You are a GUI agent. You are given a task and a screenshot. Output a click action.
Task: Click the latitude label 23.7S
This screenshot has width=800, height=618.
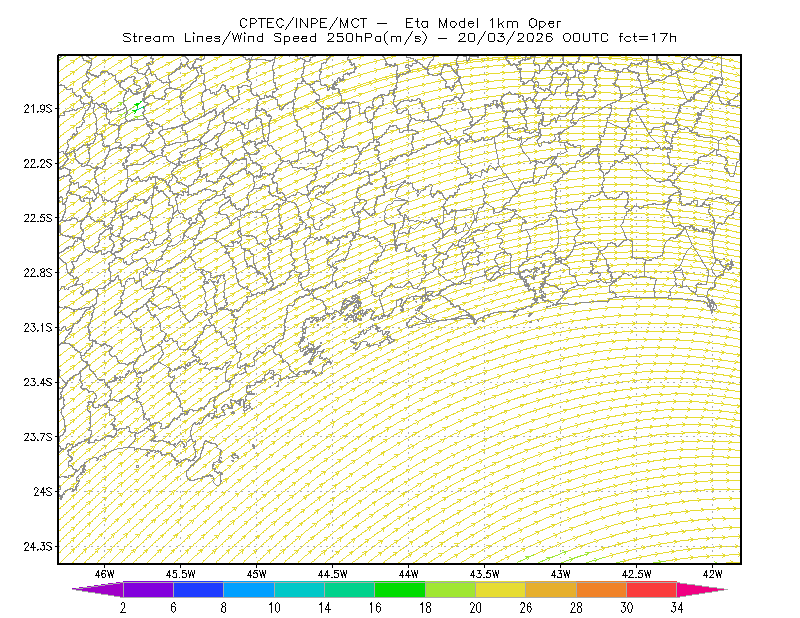point(38,437)
